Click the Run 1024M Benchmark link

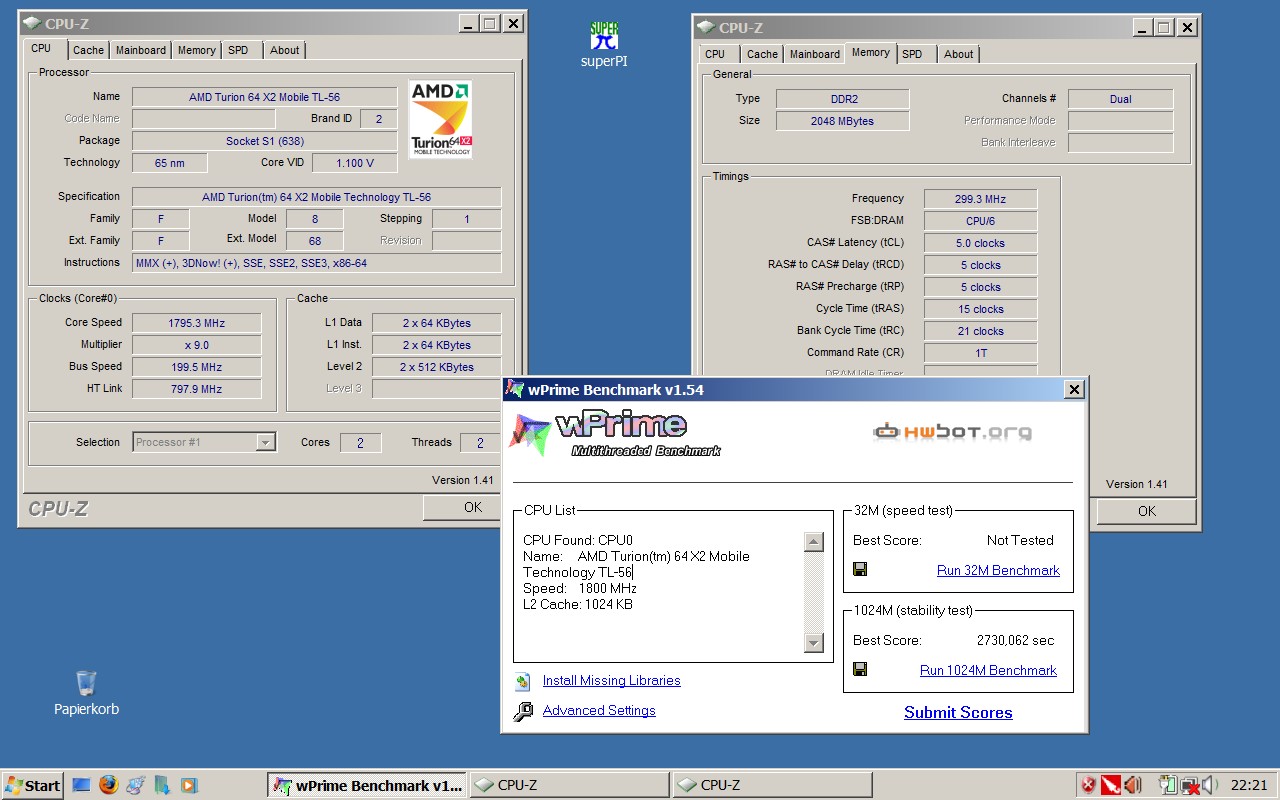[x=988, y=670]
